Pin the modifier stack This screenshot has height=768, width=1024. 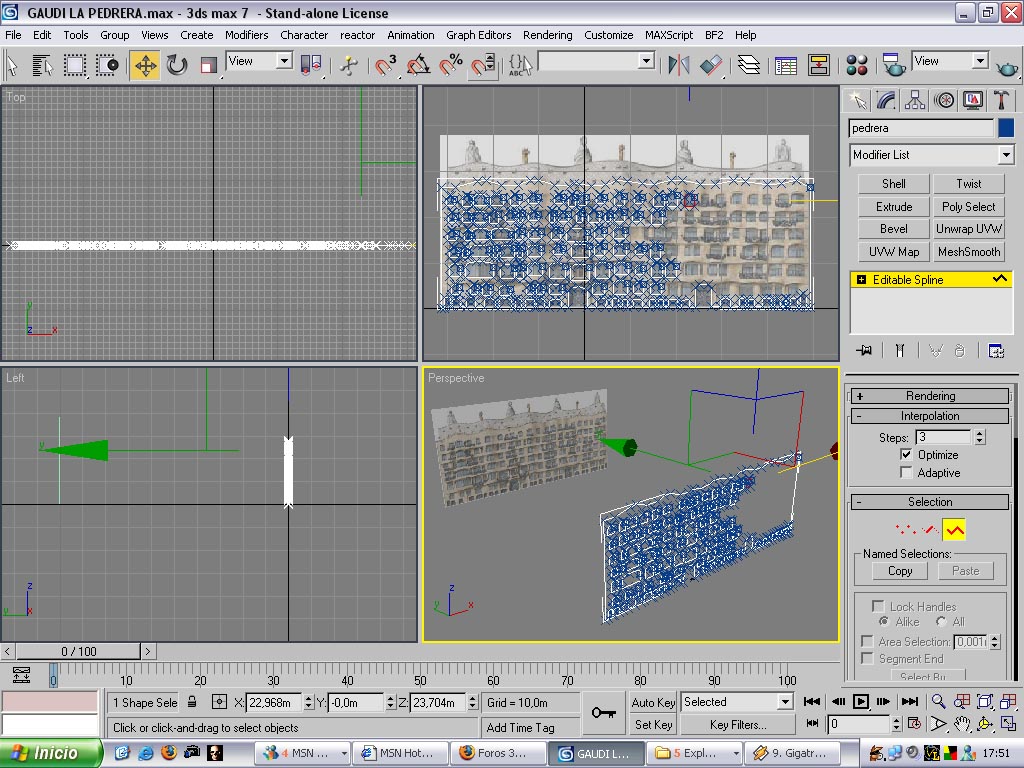864,350
